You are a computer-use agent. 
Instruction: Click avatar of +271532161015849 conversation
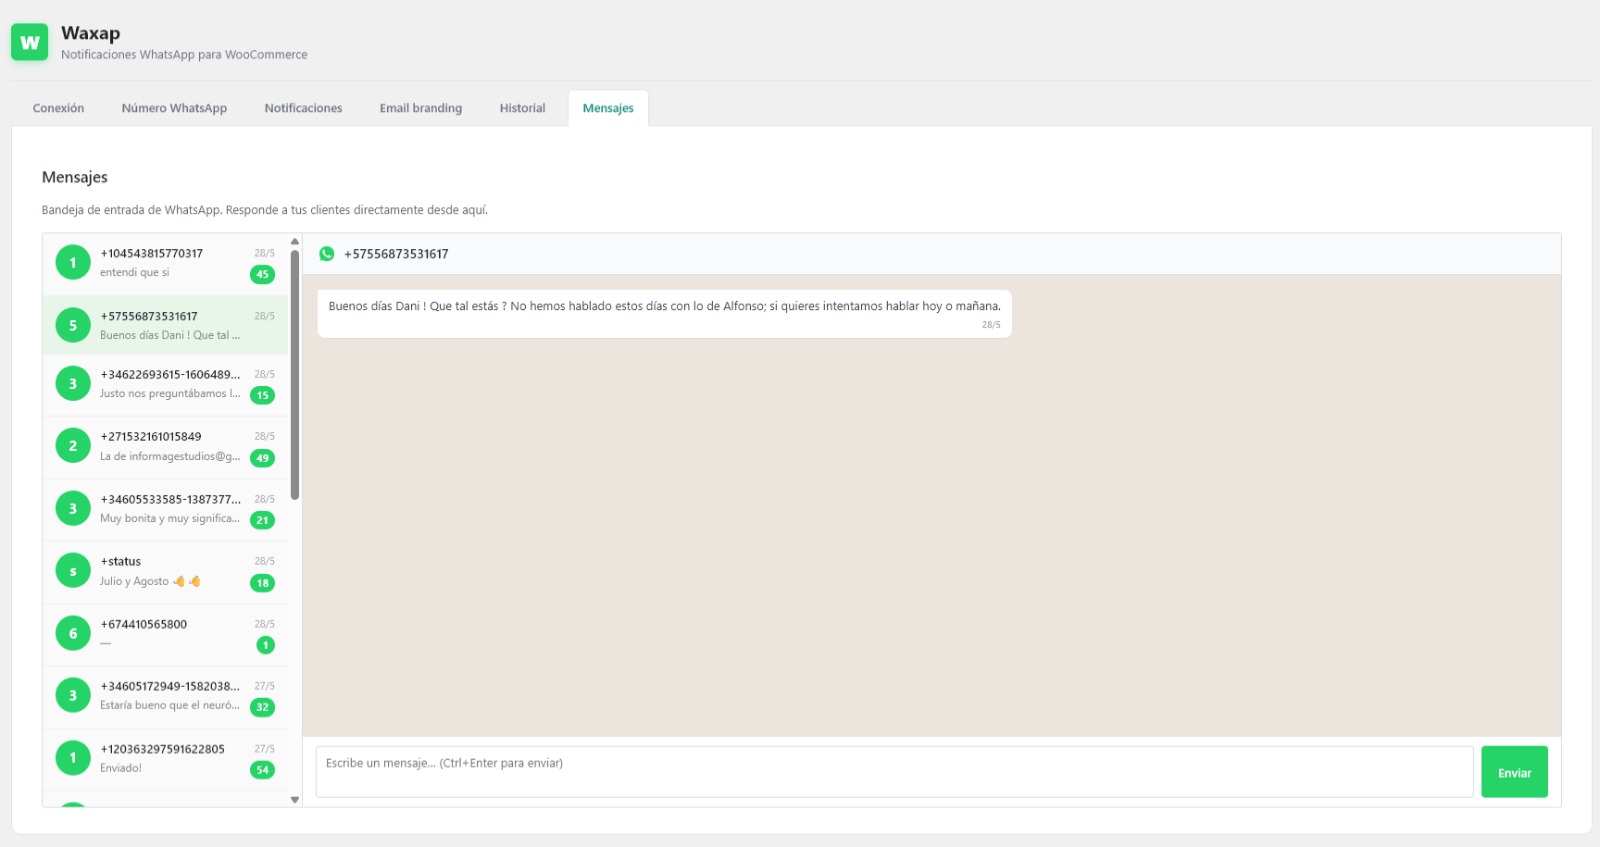click(73, 446)
